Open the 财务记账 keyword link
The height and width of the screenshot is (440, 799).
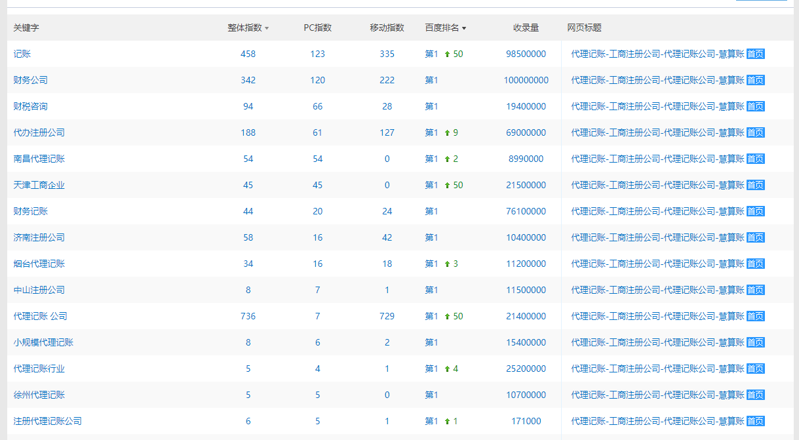tap(31, 211)
